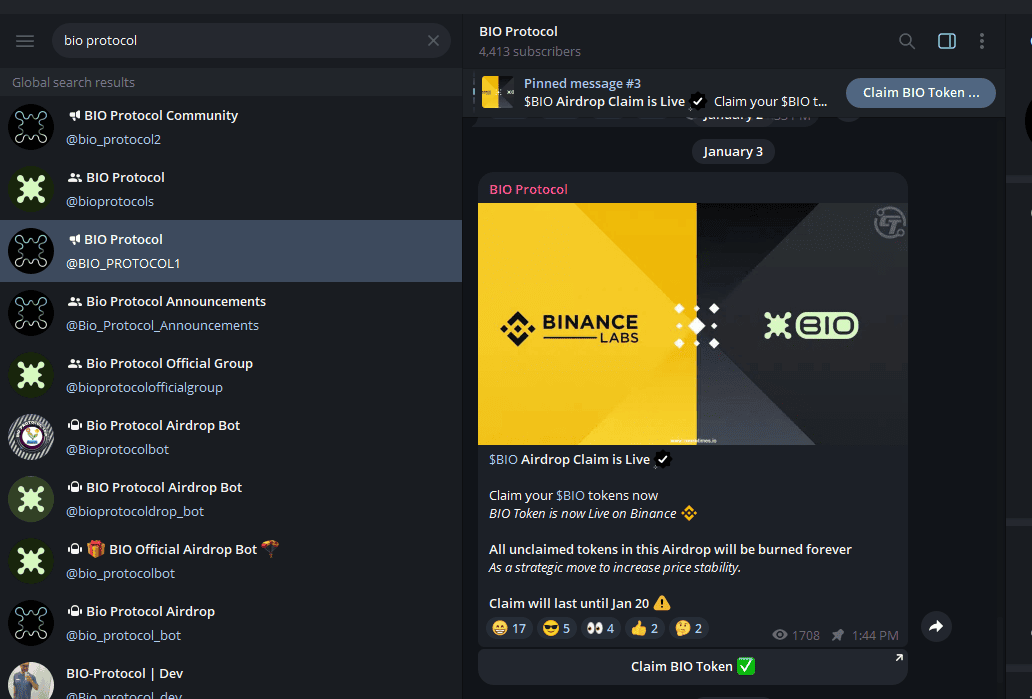Toggle the right sidebar info panel
Image resolution: width=1032 pixels, height=699 pixels.
[x=946, y=41]
